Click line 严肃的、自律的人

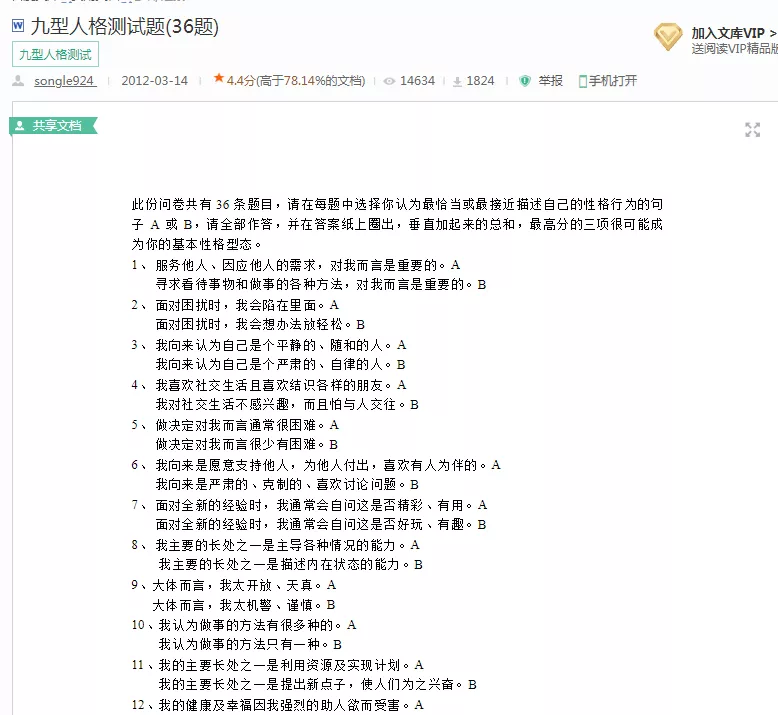coord(280,365)
